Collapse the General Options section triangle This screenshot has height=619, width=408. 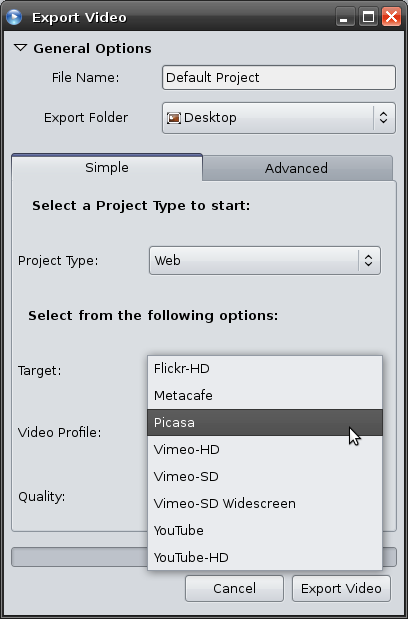[20, 48]
